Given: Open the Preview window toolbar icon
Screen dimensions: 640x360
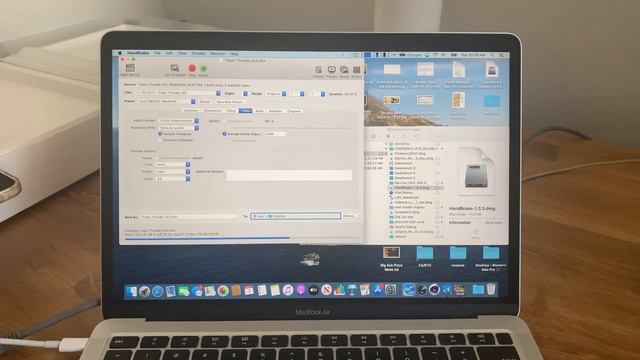Looking at the screenshot, I should coord(331,70).
